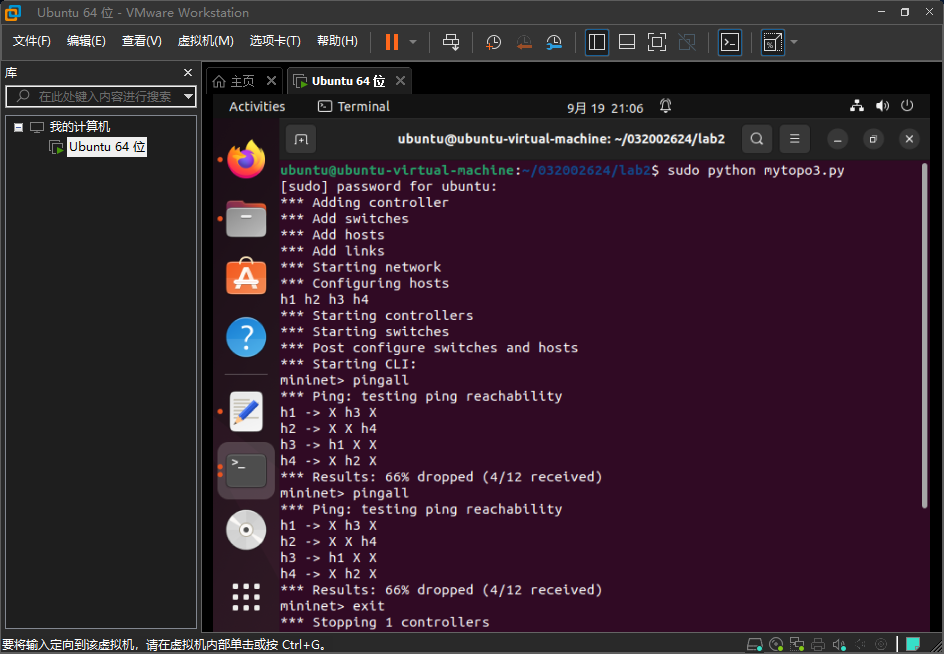The image size is (944, 654).
Task: Open the Files manager from the dock
Action: tap(246, 219)
